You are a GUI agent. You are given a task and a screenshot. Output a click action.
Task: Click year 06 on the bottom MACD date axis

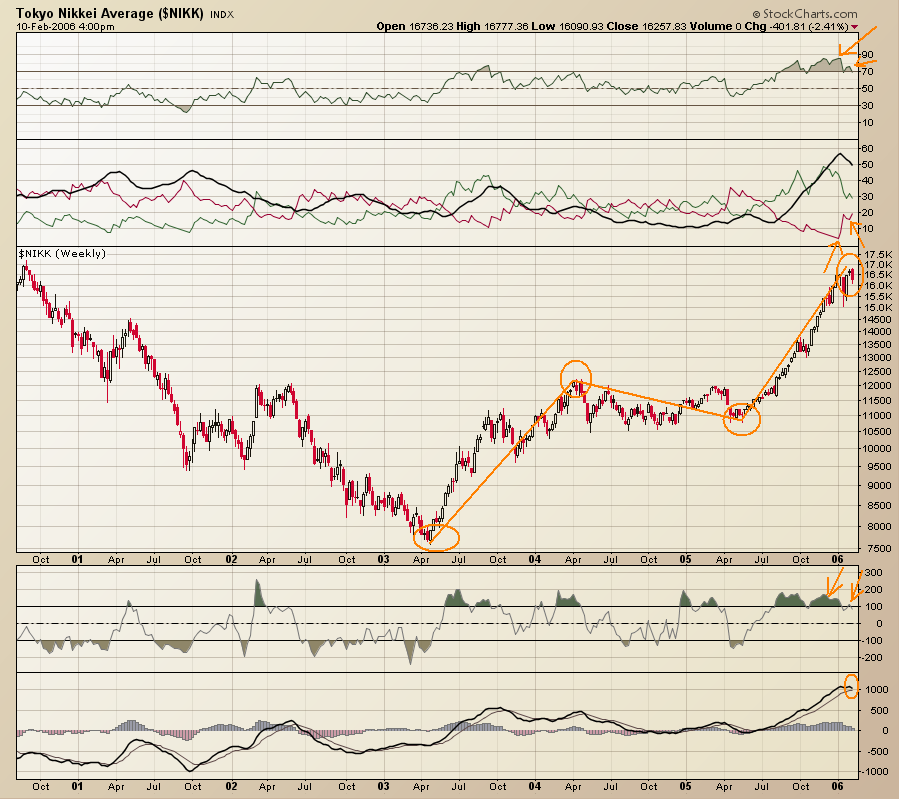coord(837,787)
